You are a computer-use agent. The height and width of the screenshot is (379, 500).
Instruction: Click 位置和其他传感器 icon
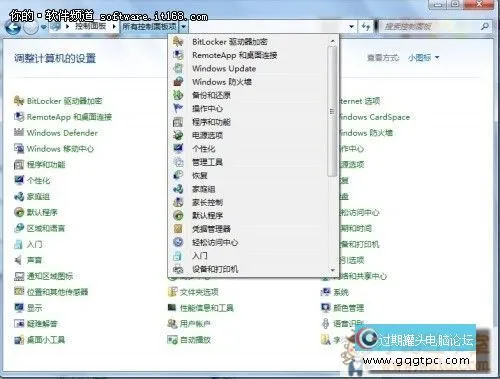pos(19,292)
